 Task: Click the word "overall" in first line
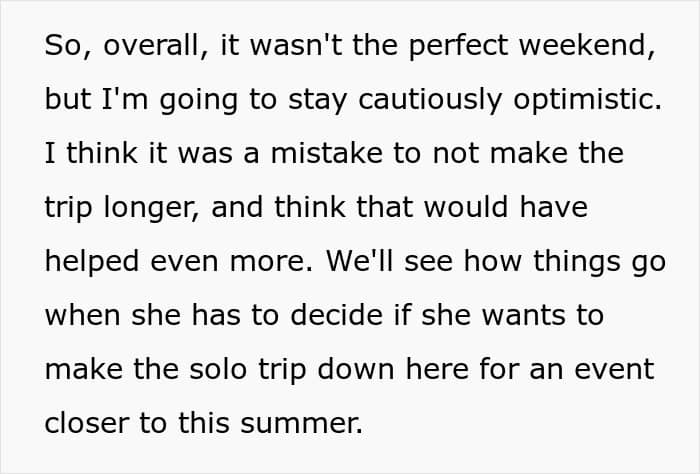[151, 45]
